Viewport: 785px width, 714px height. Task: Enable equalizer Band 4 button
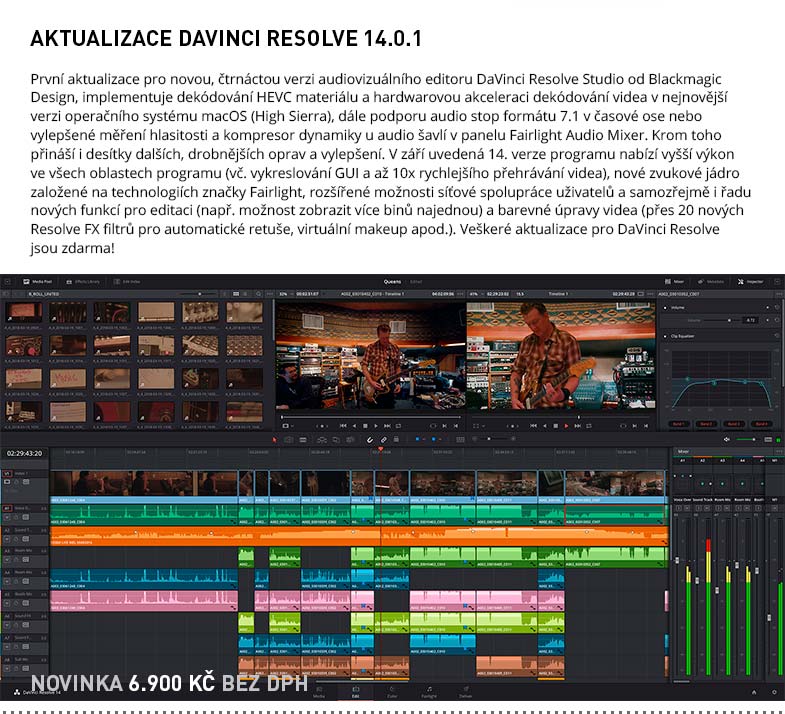click(x=761, y=424)
